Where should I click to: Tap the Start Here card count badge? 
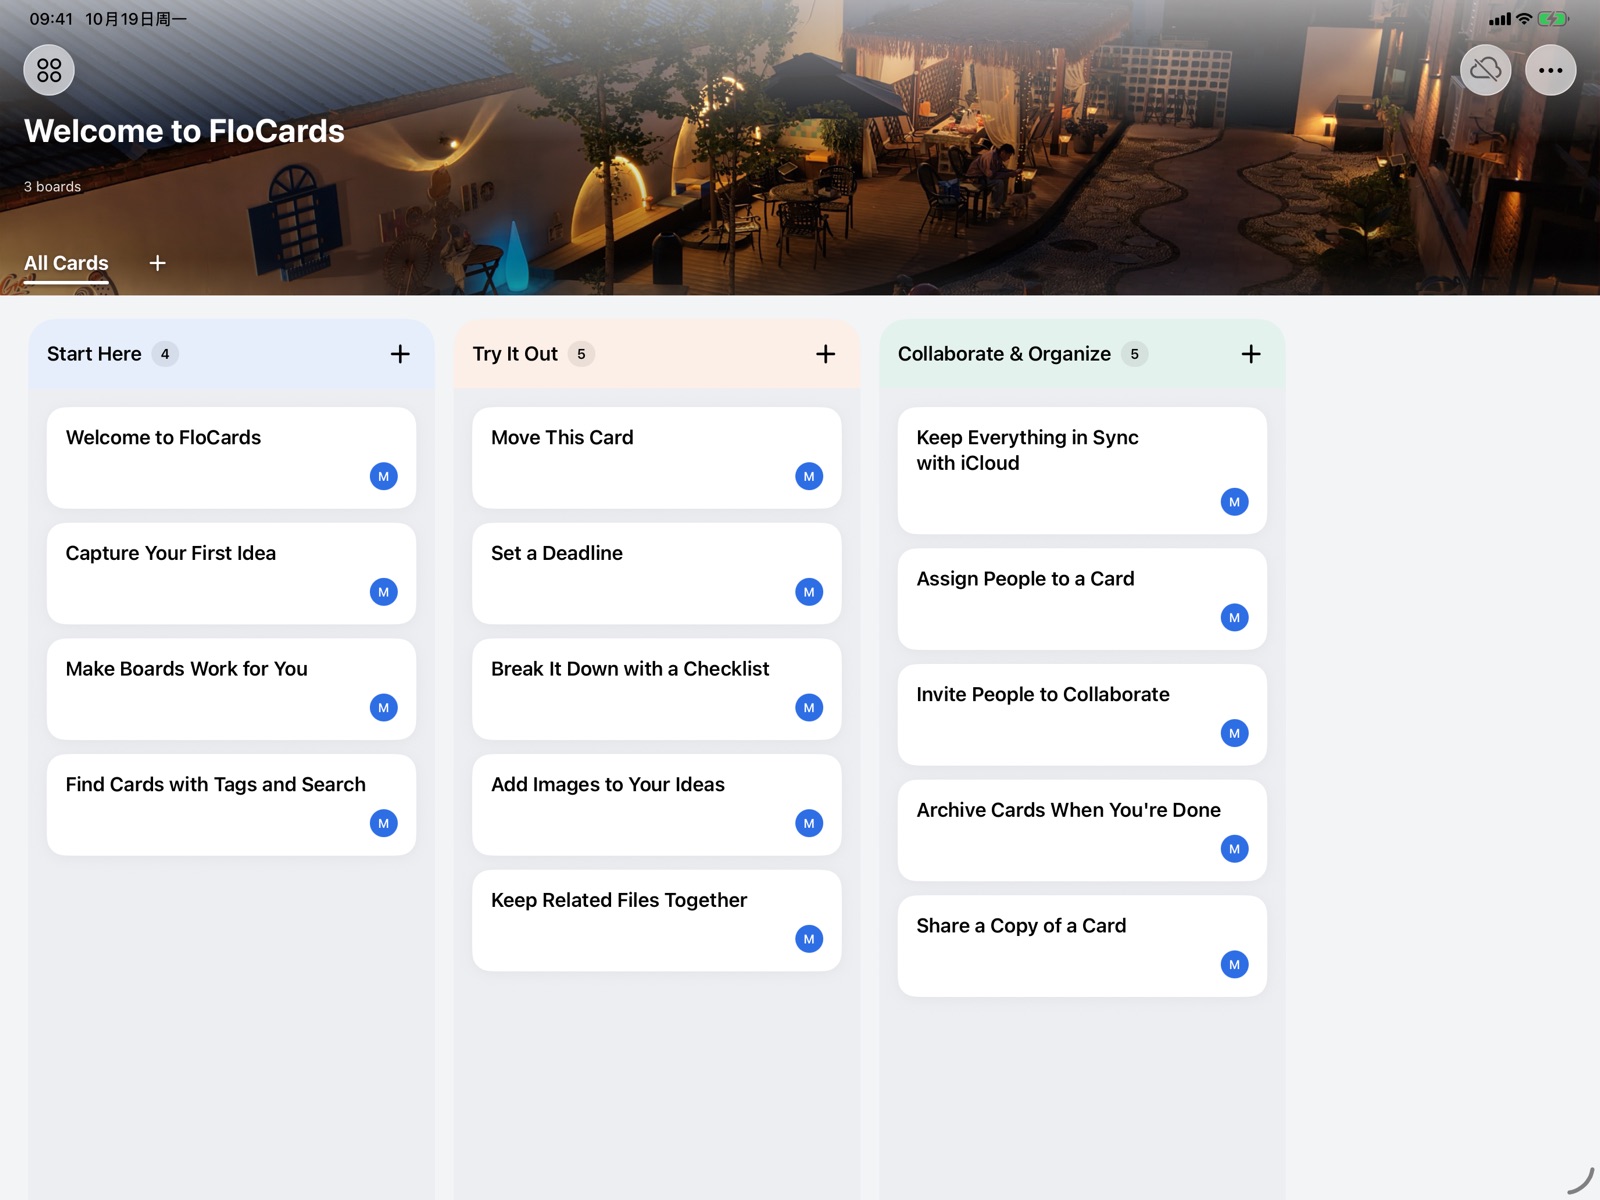click(165, 354)
